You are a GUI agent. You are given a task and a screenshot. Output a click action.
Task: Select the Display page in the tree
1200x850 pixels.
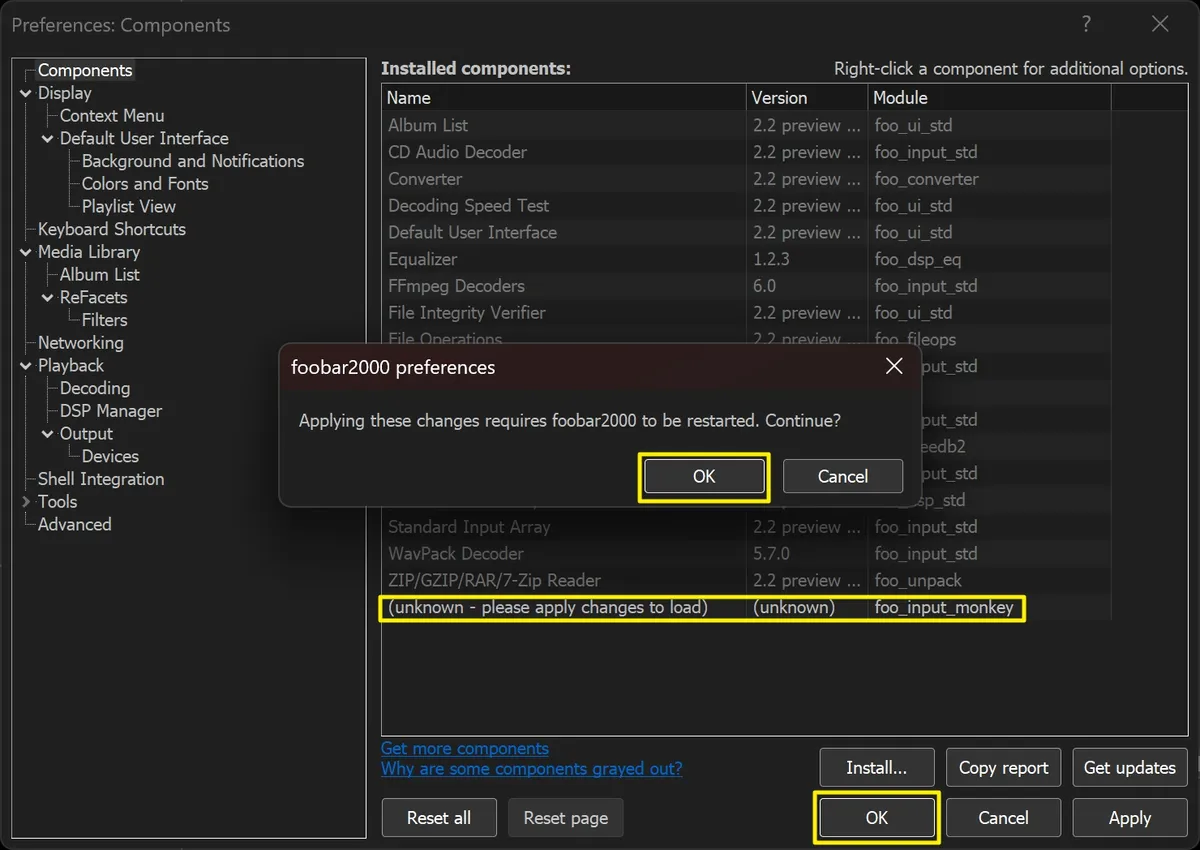coord(65,93)
